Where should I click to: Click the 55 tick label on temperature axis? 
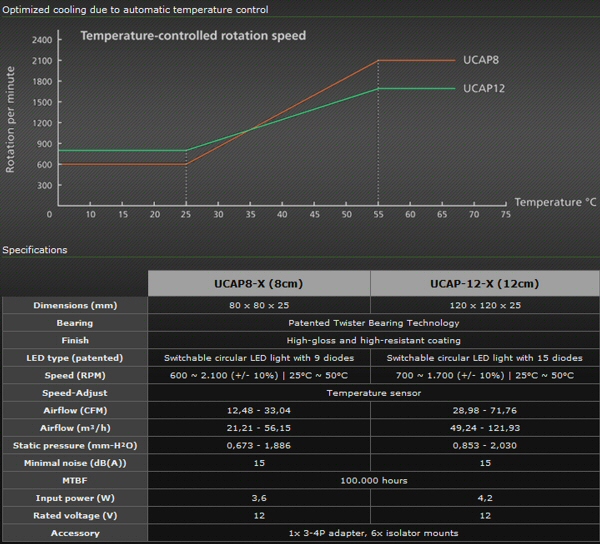point(378,214)
